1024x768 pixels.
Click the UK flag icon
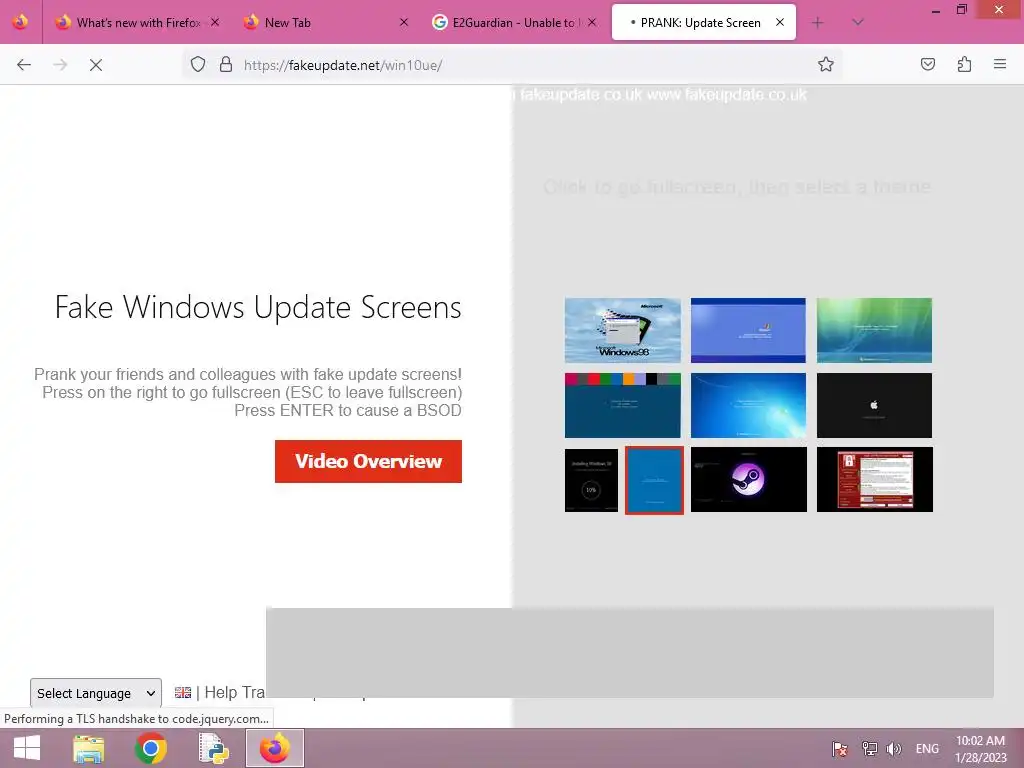point(183,693)
